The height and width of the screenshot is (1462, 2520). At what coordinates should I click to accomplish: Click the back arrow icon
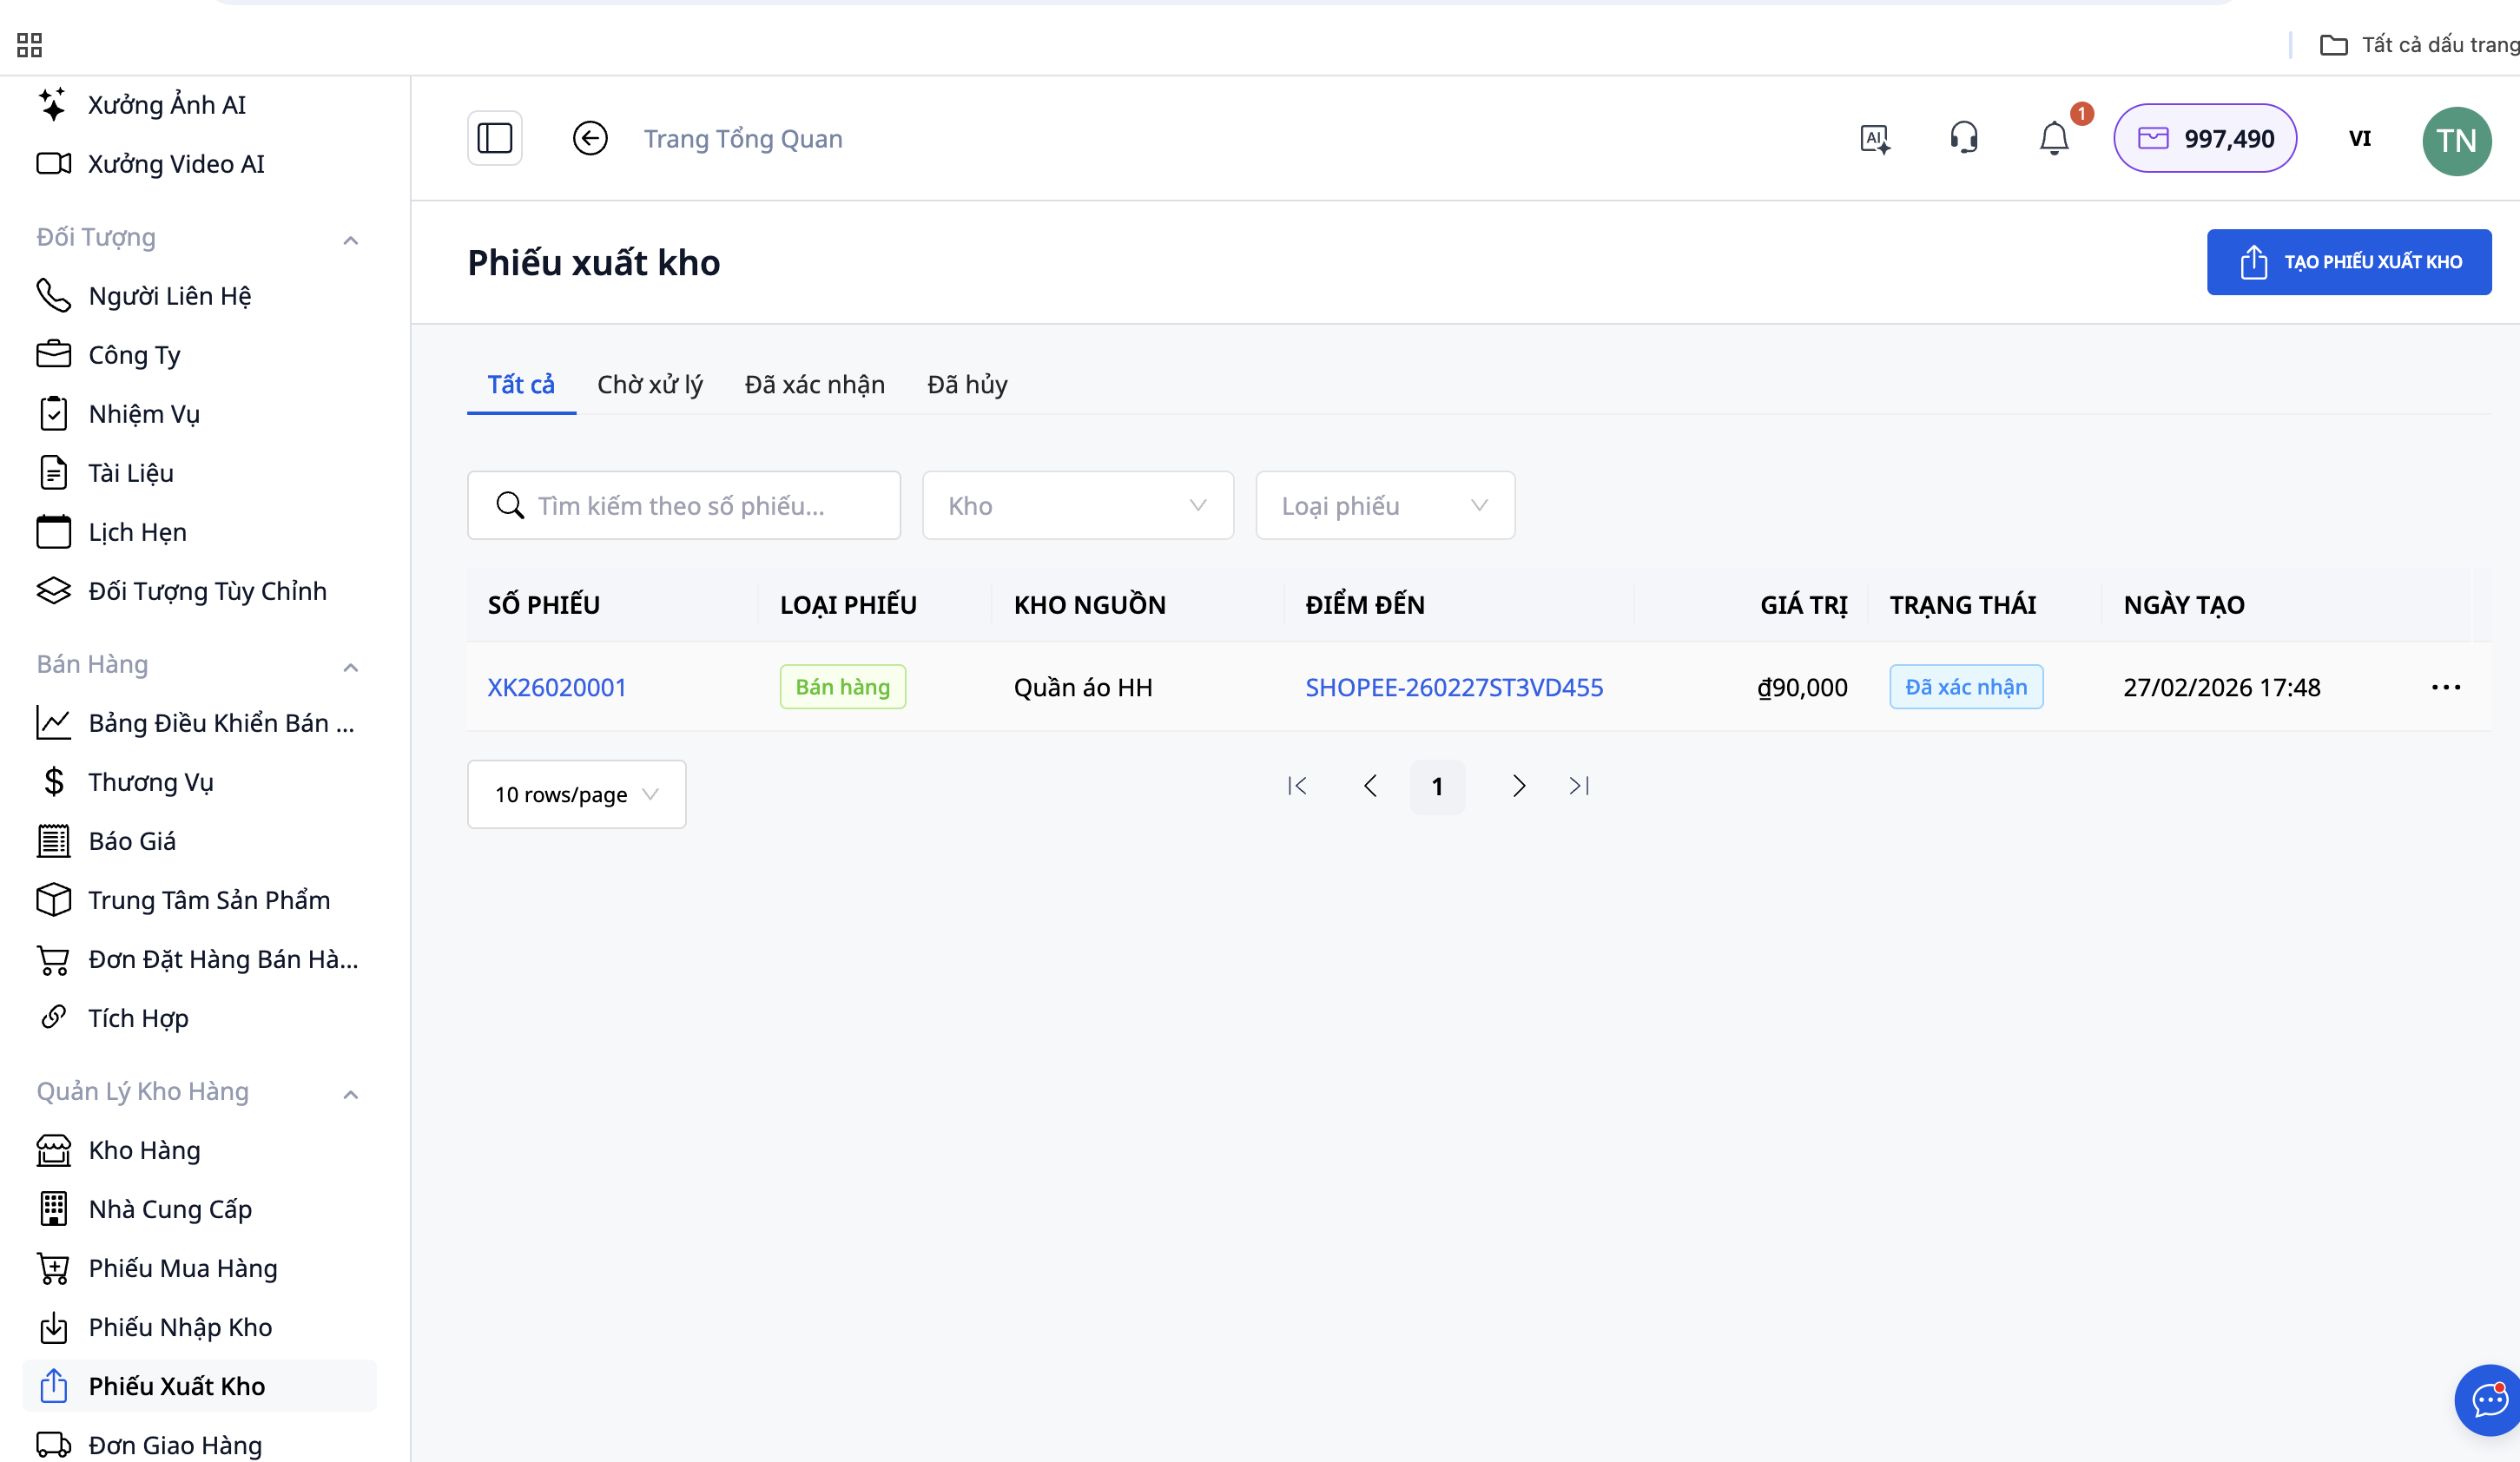(590, 138)
